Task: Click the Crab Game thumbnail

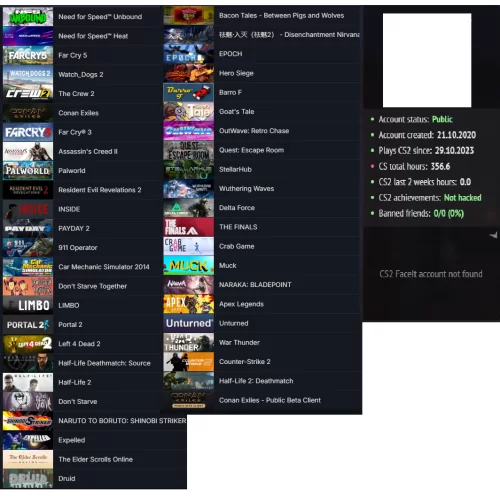Action: click(189, 246)
